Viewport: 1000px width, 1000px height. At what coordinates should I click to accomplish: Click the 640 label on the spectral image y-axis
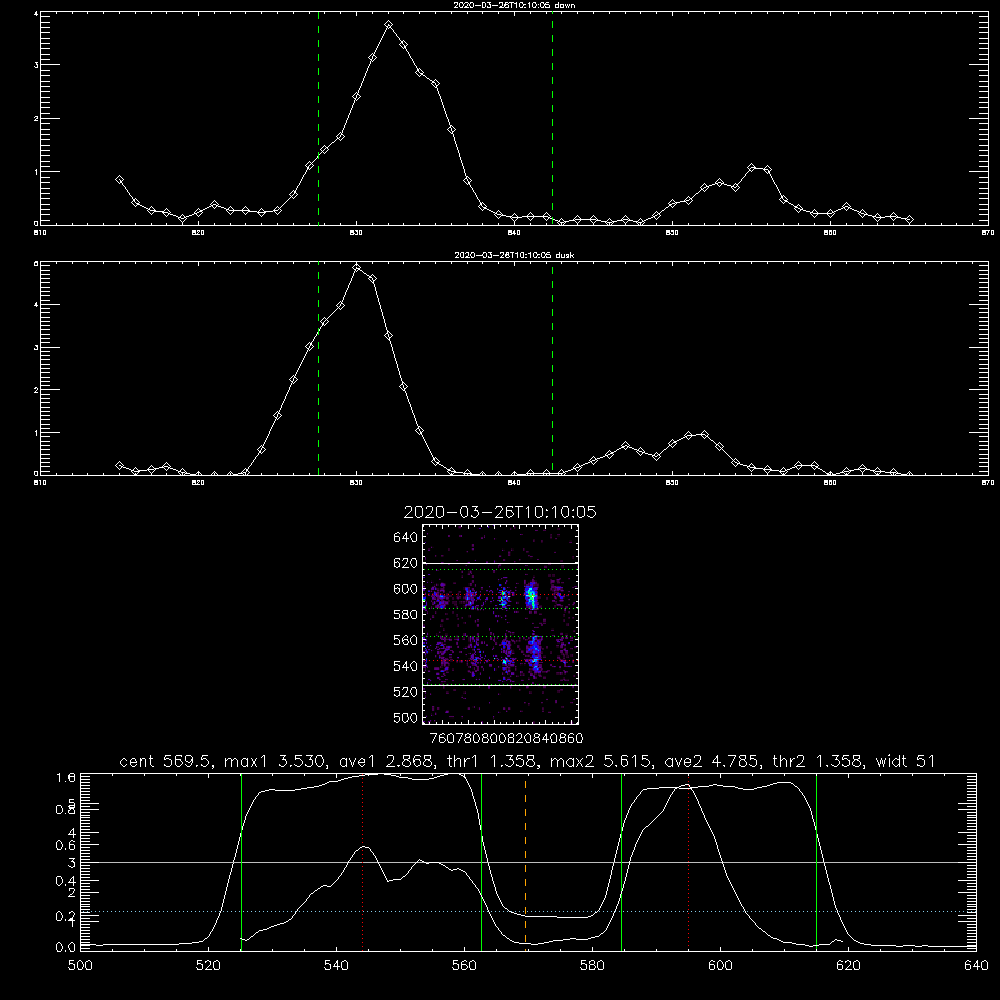405,538
